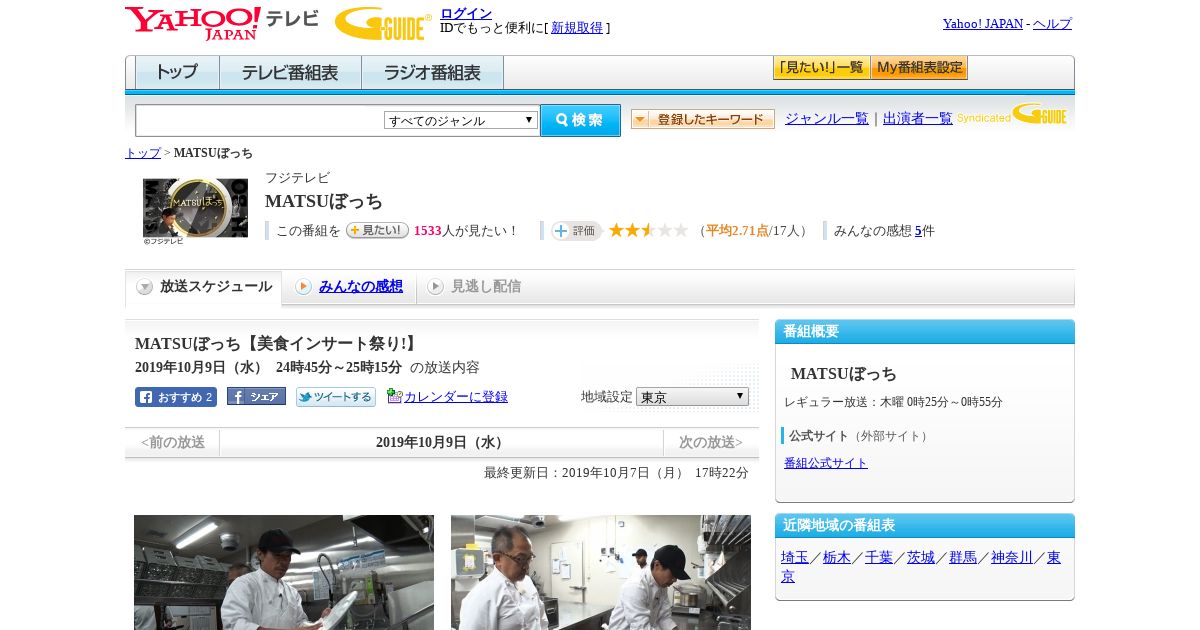Click the 新規取得 link
Viewport: 1200px width, 630px height.
577,28
